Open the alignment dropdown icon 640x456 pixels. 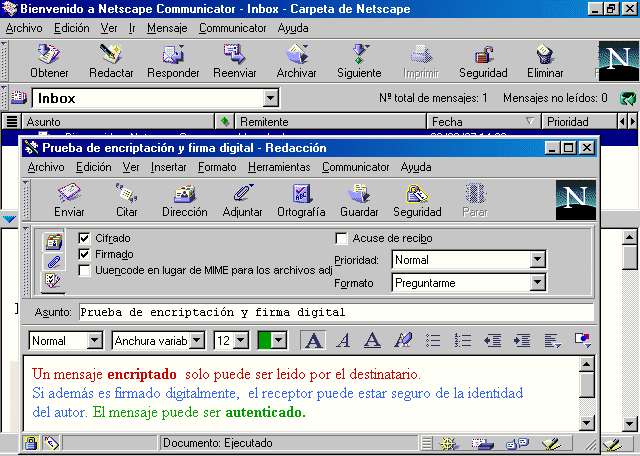[x=552, y=340]
